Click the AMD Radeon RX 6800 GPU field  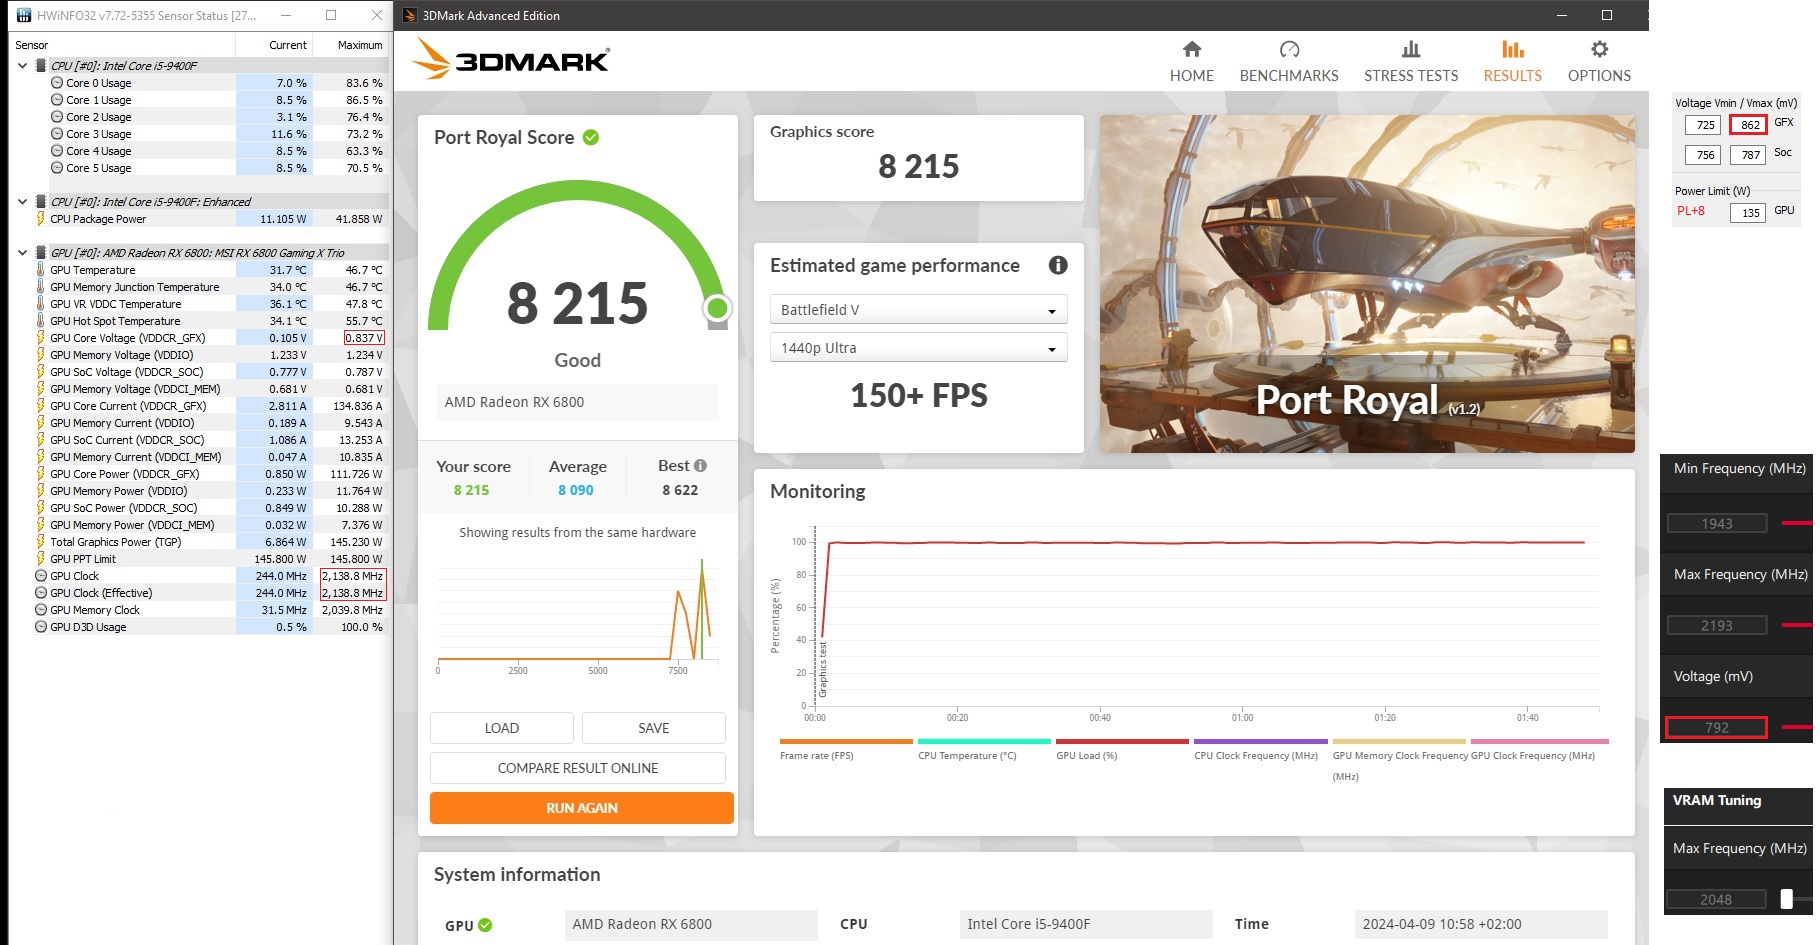click(690, 924)
